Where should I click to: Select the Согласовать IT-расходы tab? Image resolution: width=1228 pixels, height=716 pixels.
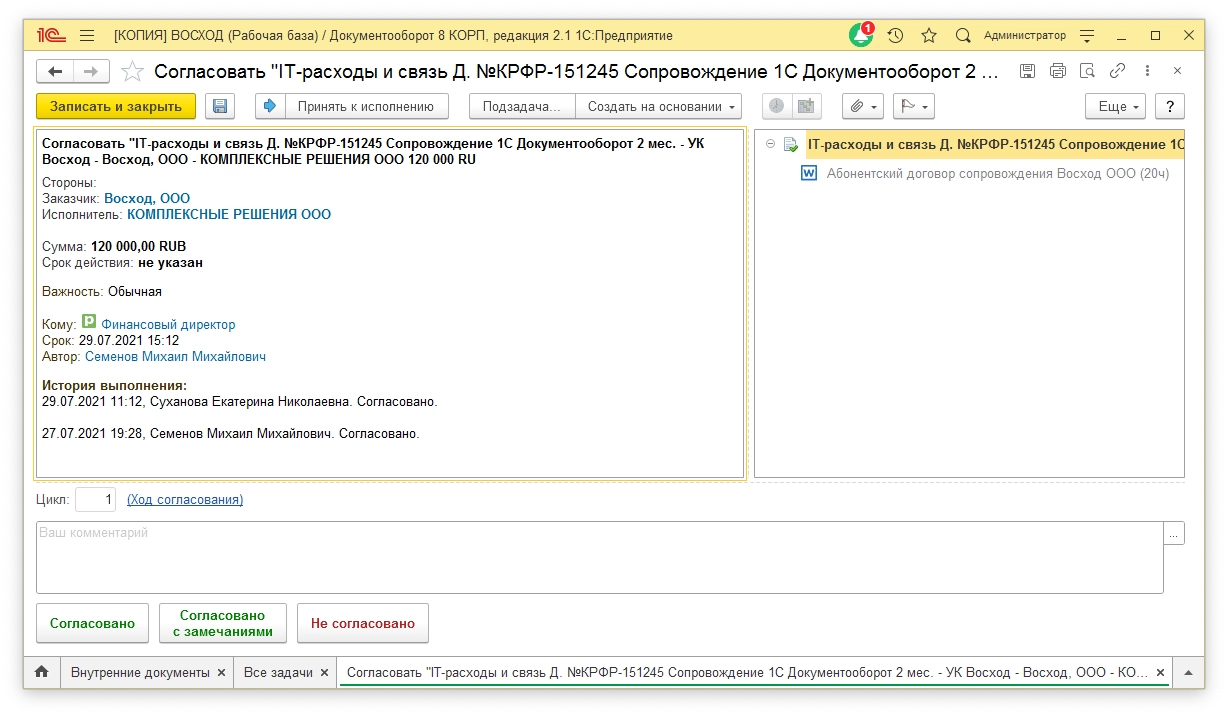click(x=748, y=672)
